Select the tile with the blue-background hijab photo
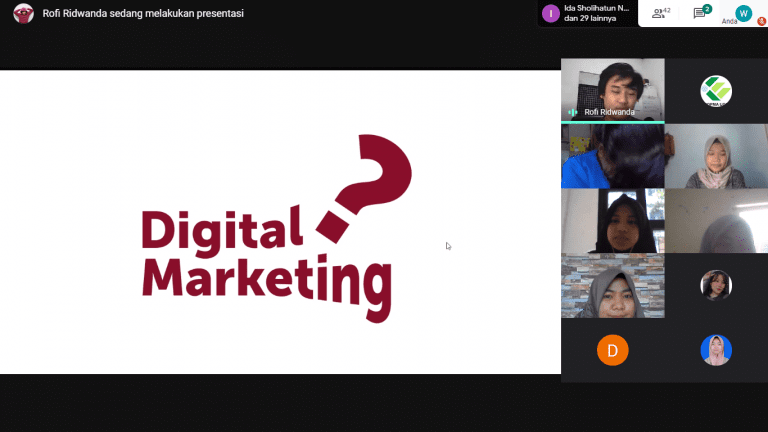The width and height of the screenshot is (768, 432). (x=716, y=350)
